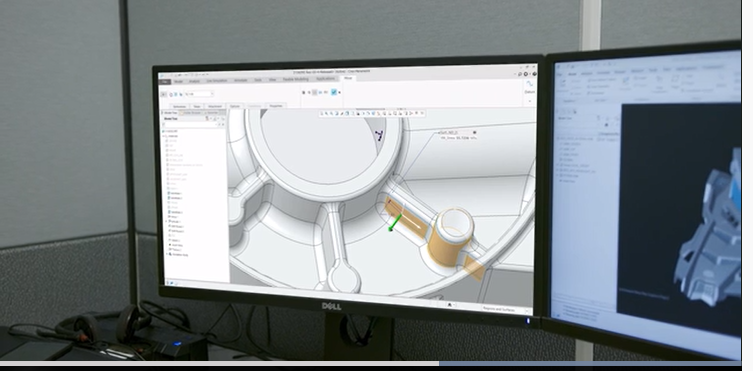Viewport: 753px width, 371px height.
Task: Switch to the Live Simulation tab
Action: coord(217,80)
